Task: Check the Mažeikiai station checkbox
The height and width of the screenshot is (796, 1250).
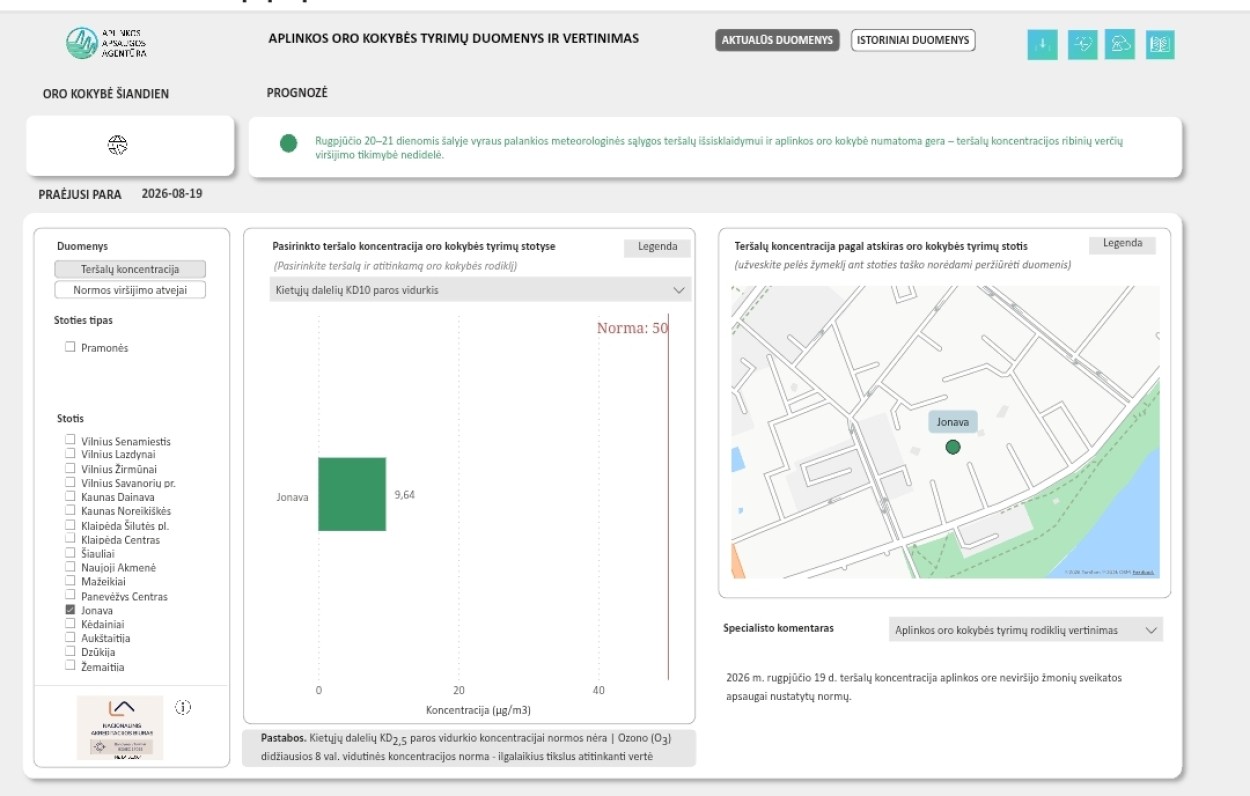Action: [x=70, y=581]
